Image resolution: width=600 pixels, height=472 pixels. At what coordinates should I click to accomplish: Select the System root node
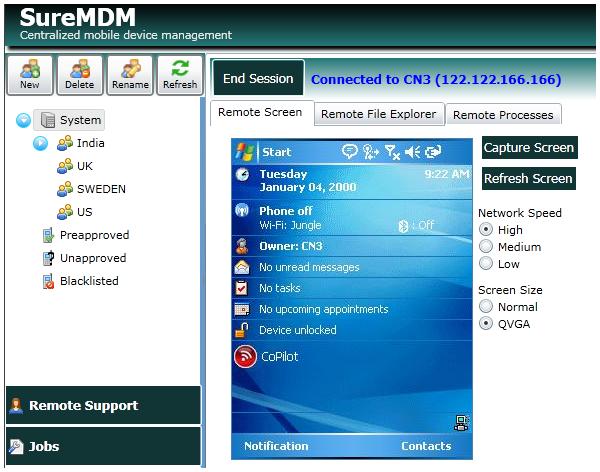[x=69, y=120]
